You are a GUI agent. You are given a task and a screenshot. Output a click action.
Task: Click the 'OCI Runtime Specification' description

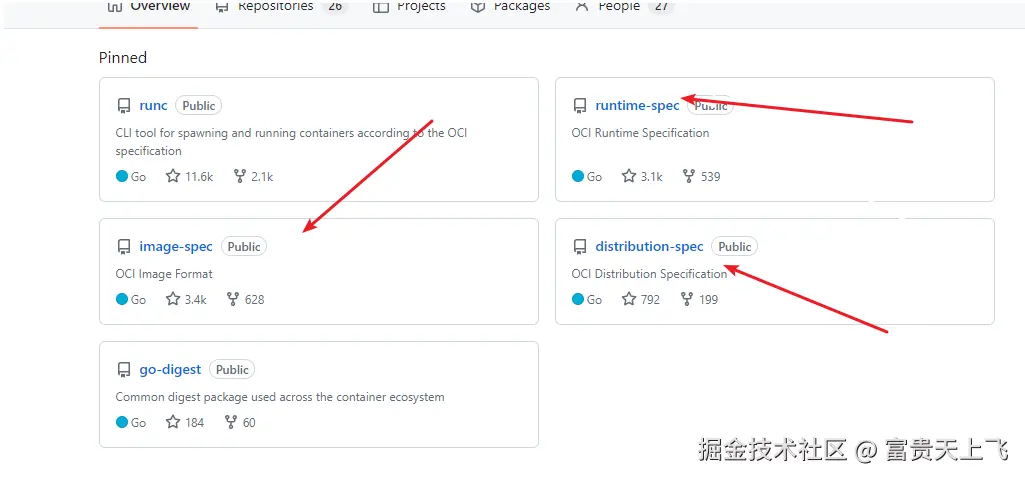coord(640,133)
